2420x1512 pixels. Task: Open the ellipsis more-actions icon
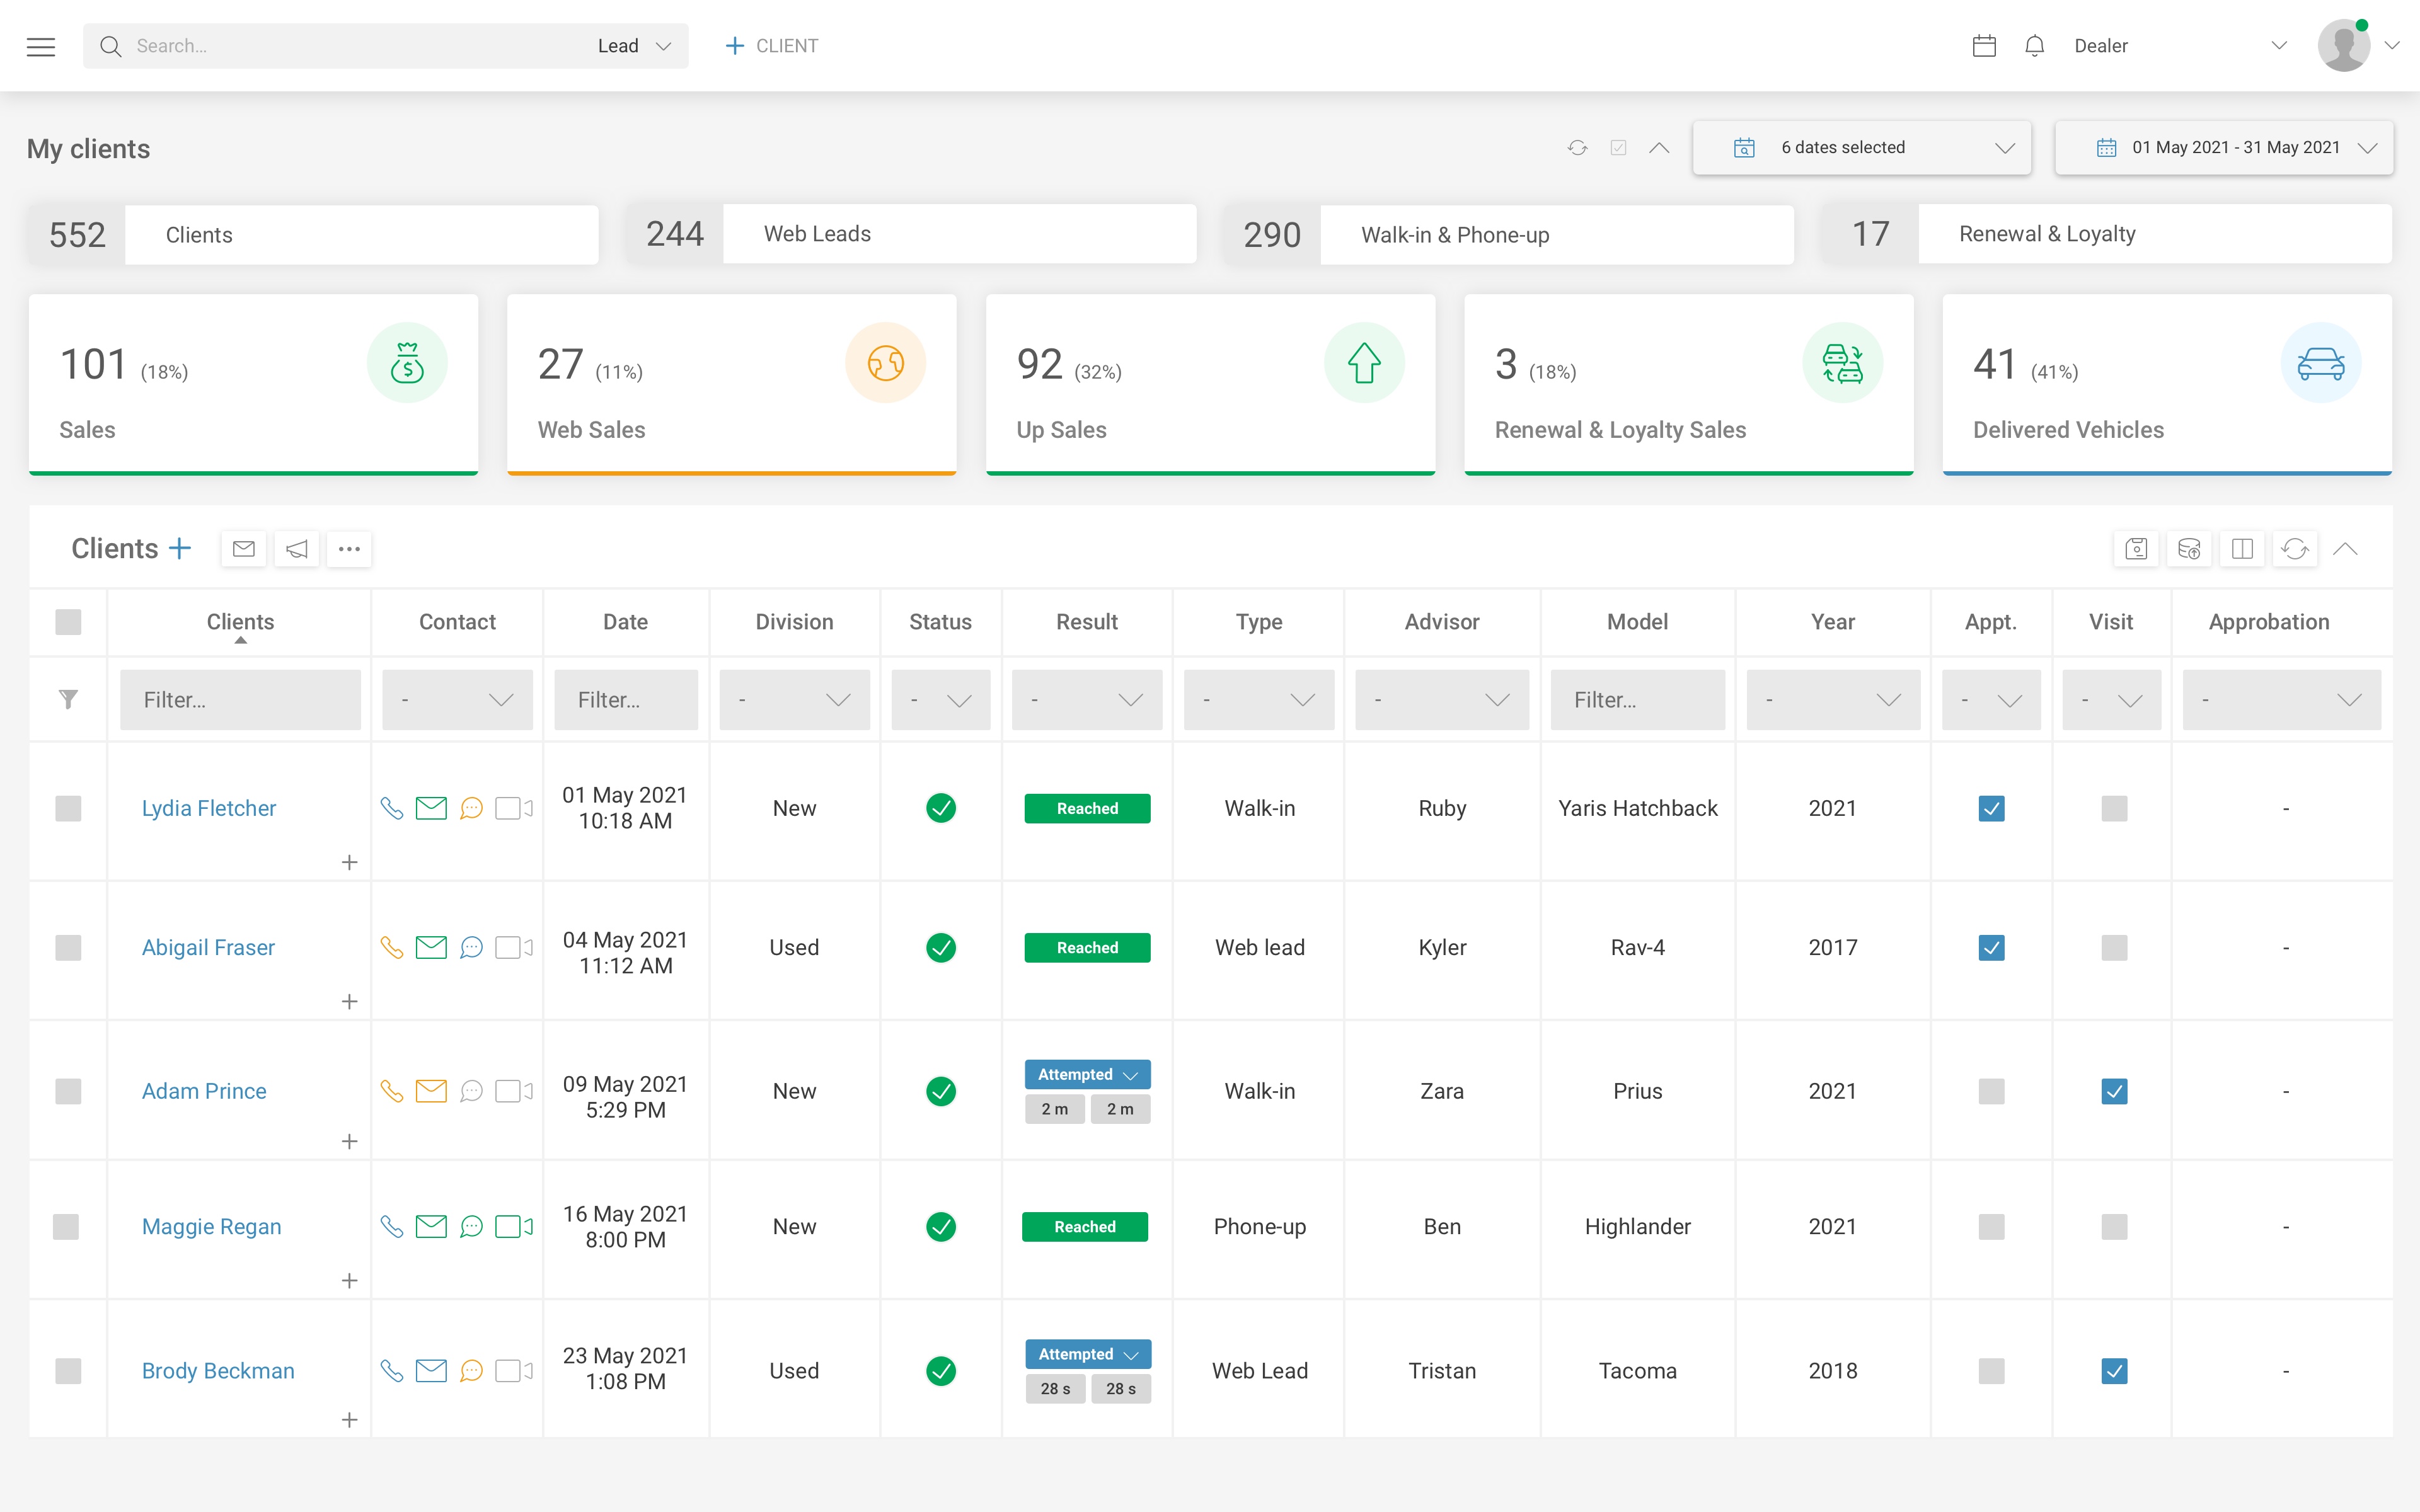pyautogui.click(x=349, y=548)
